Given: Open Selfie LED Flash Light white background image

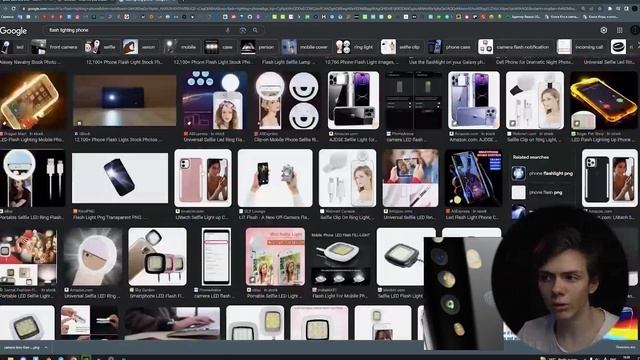Looking at the screenshot, I should [401, 257].
